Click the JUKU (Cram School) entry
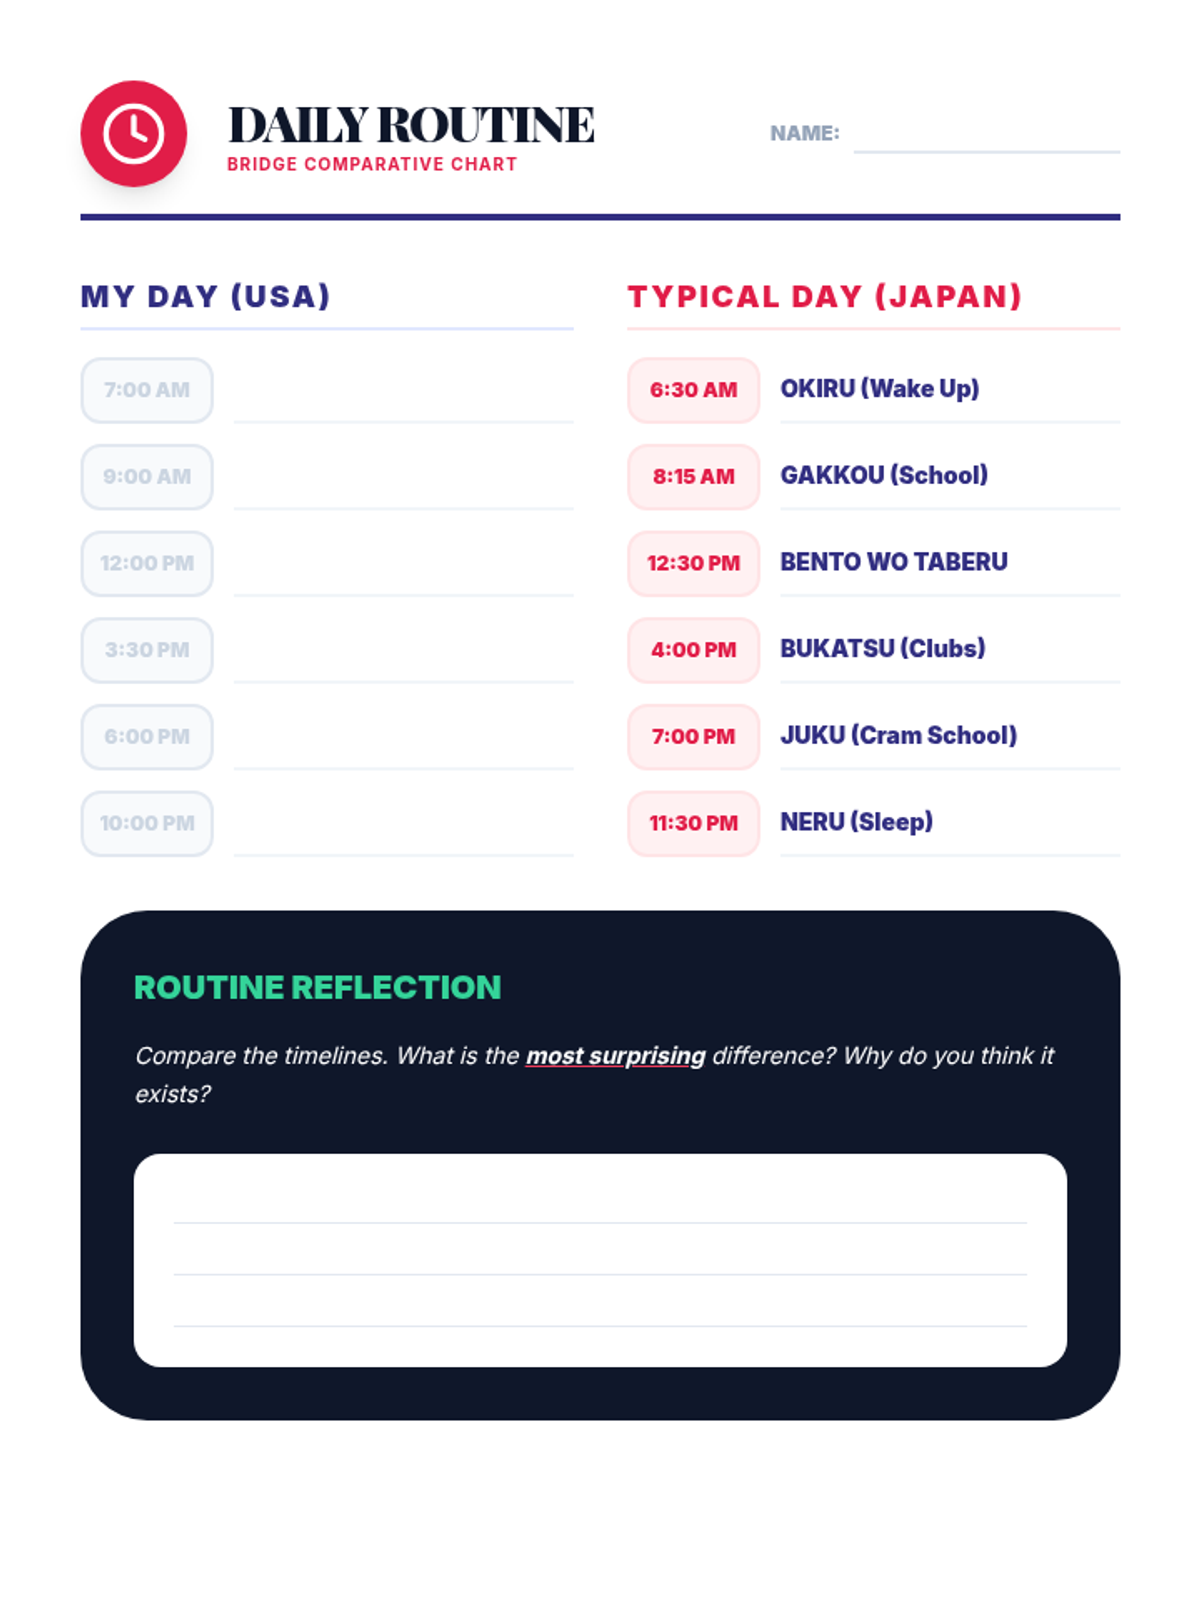Viewport: 1200px width, 1600px height. [898, 735]
